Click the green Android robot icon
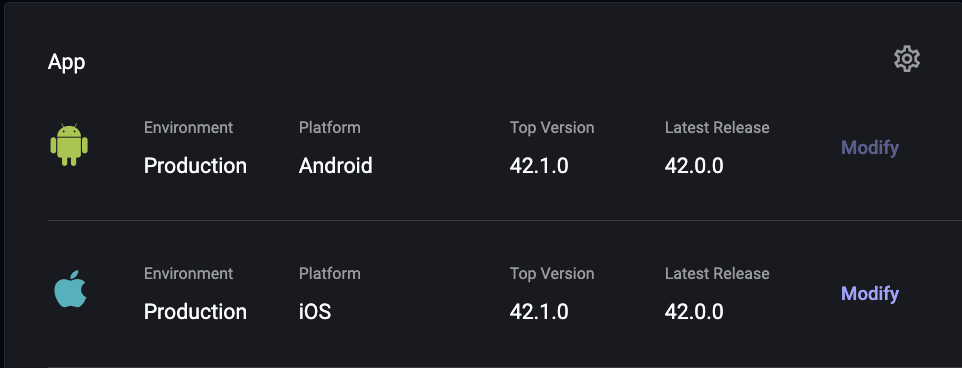Image resolution: width=962 pixels, height=368 pixels. click(69, 145)
